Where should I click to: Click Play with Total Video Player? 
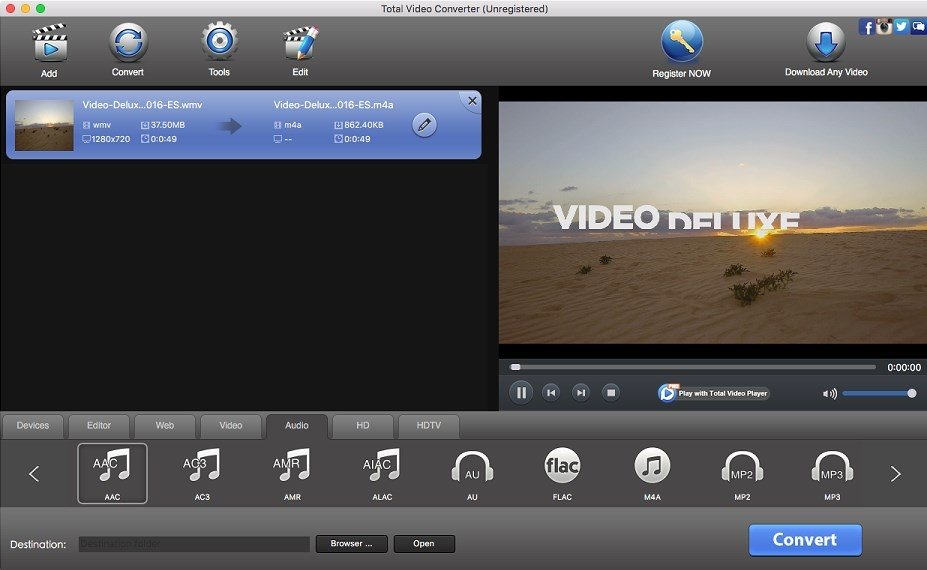click(714, 393)
